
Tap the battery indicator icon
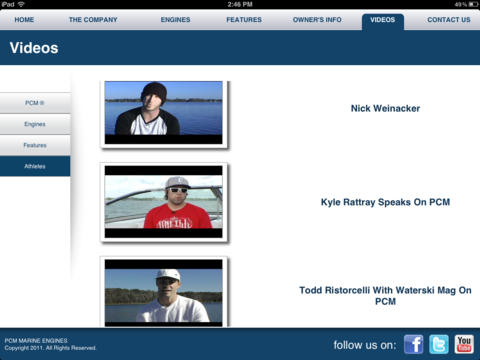click(473, 4)
